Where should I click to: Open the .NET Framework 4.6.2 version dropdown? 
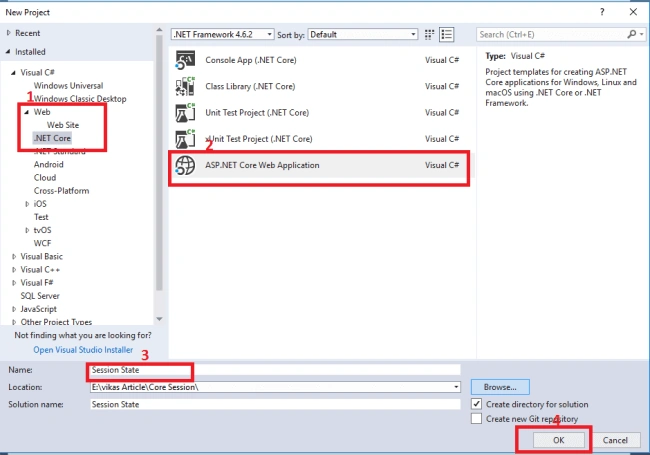pyautogui.click(x=222, y=34)
